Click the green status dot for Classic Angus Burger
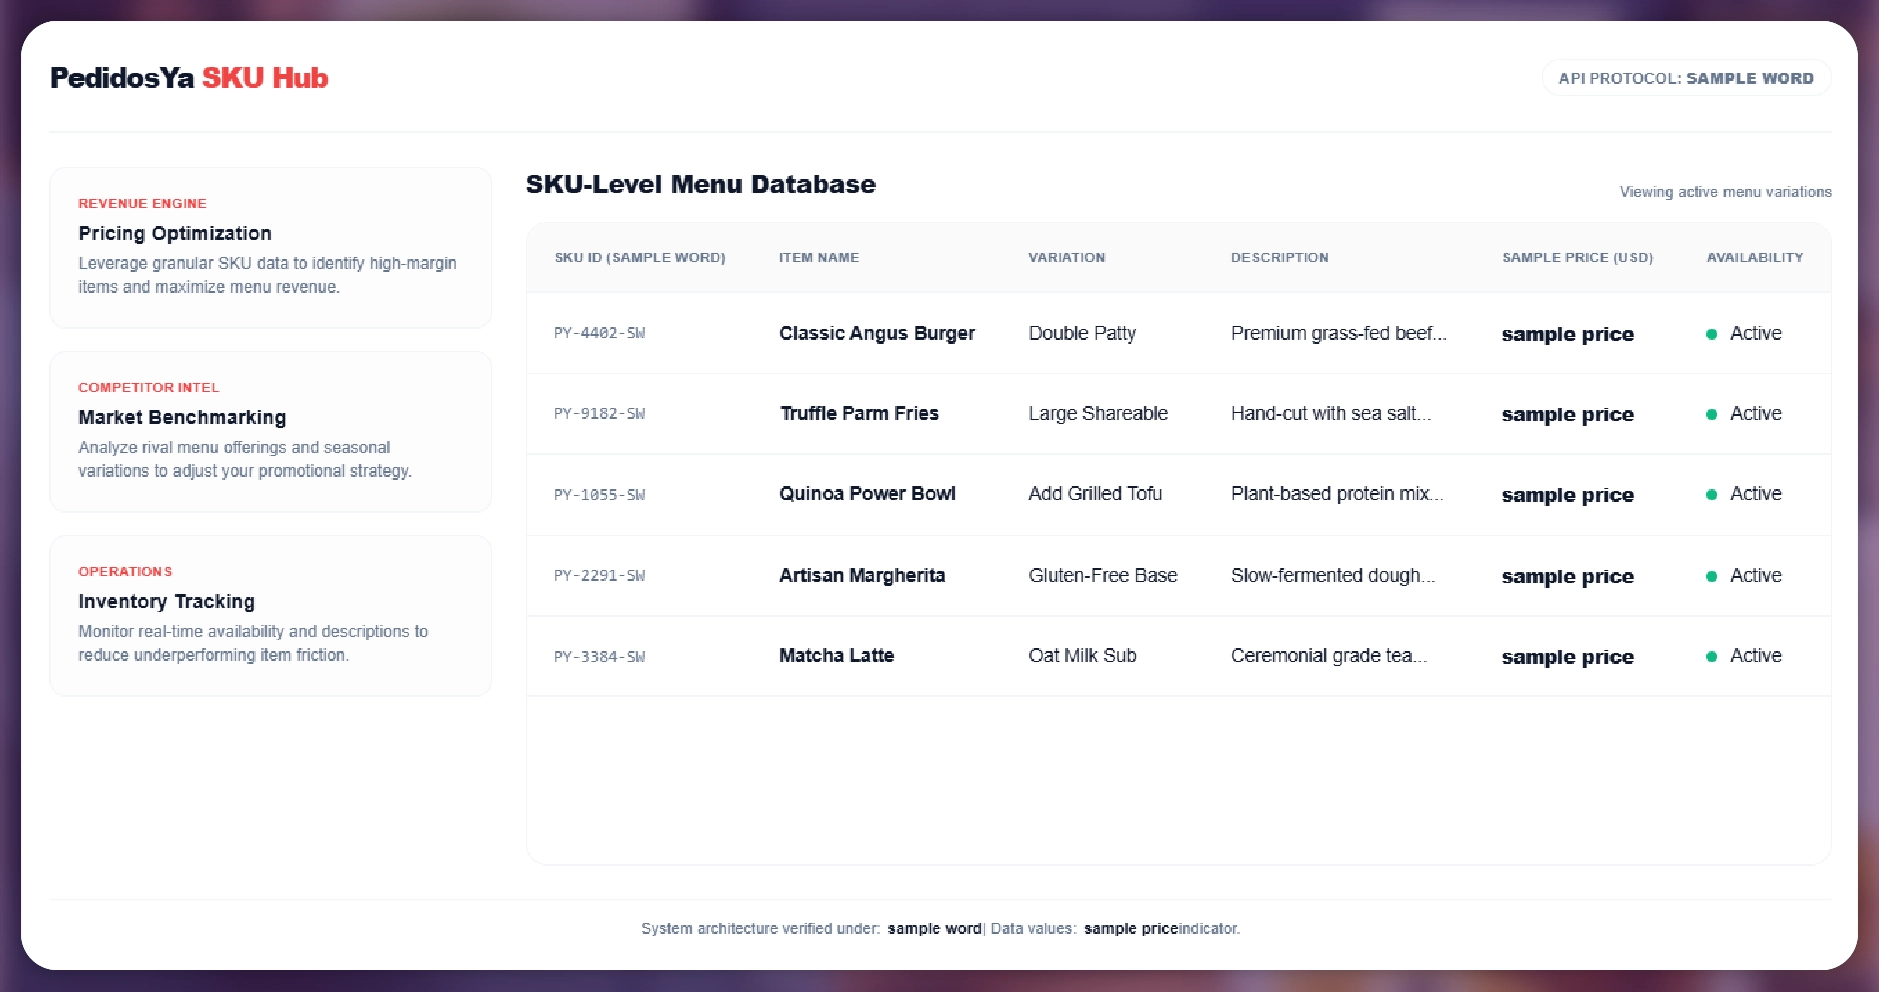 tap(1711, 334)
